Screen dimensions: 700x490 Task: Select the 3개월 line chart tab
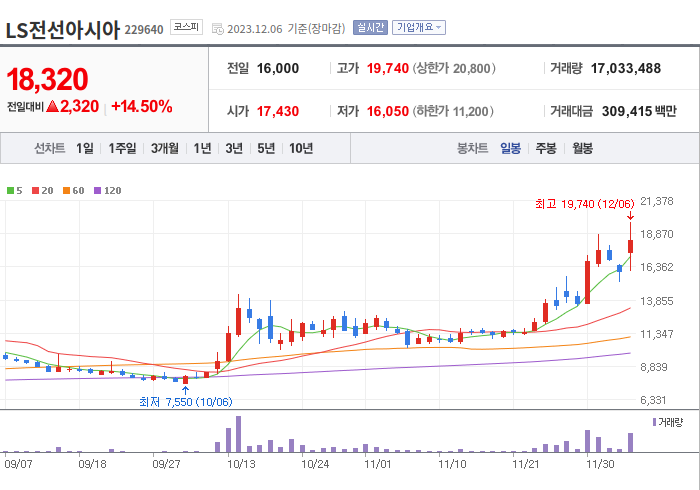click(x=164, y=148)
